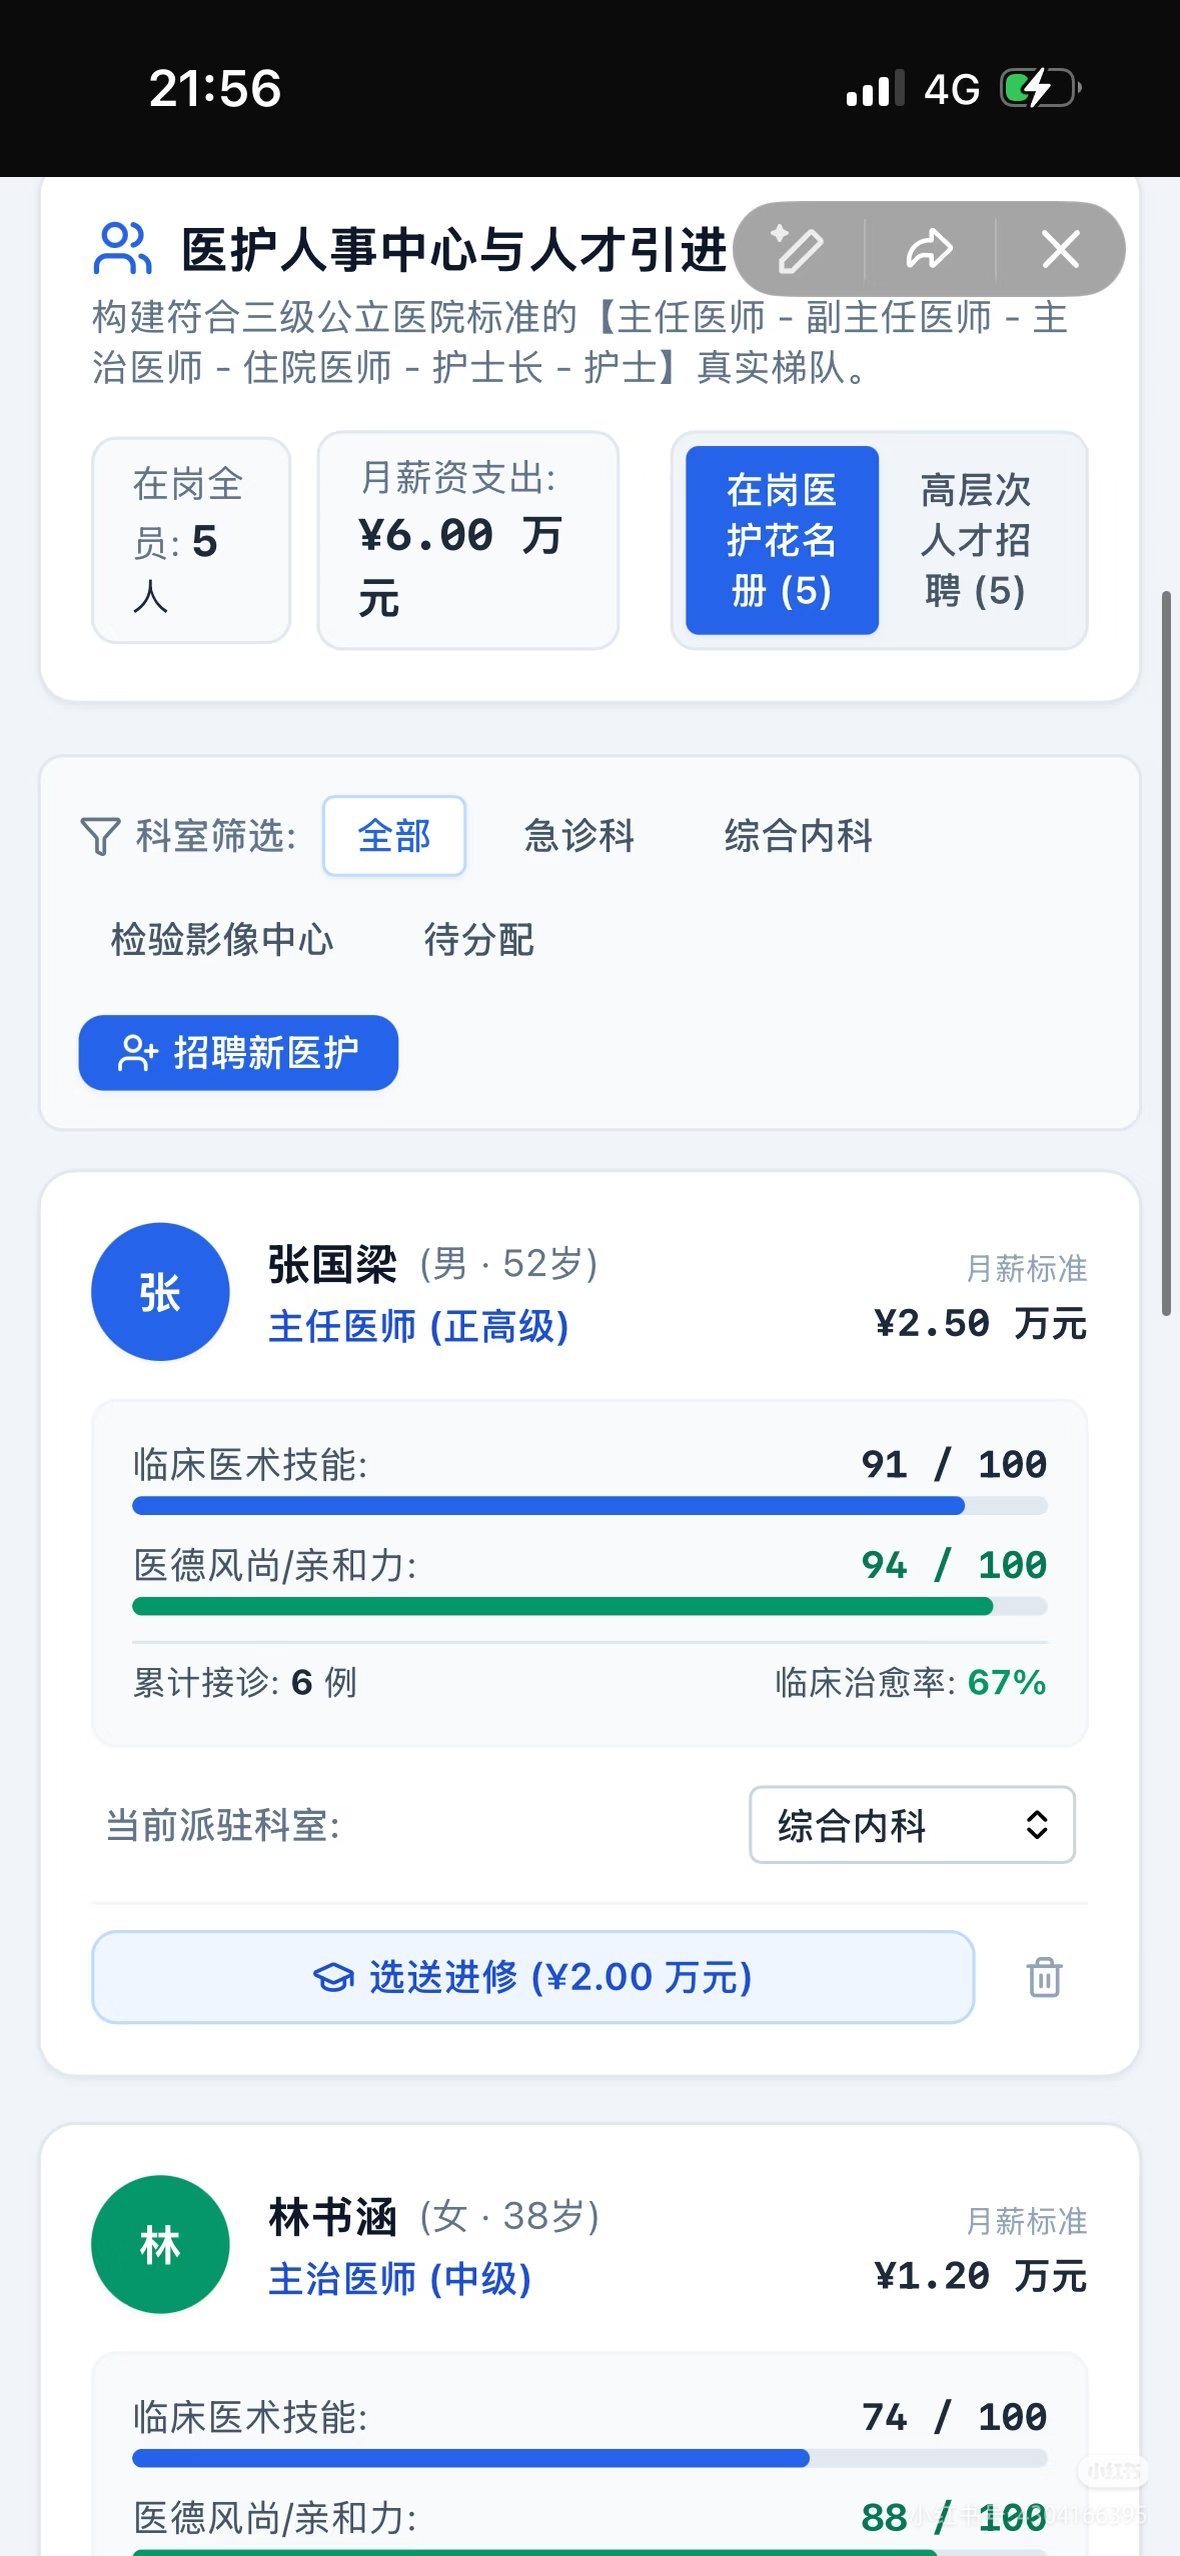1180x2556 pixels.
Task: Click 选送进修 training button
Action: click(x=533, y=1977)
